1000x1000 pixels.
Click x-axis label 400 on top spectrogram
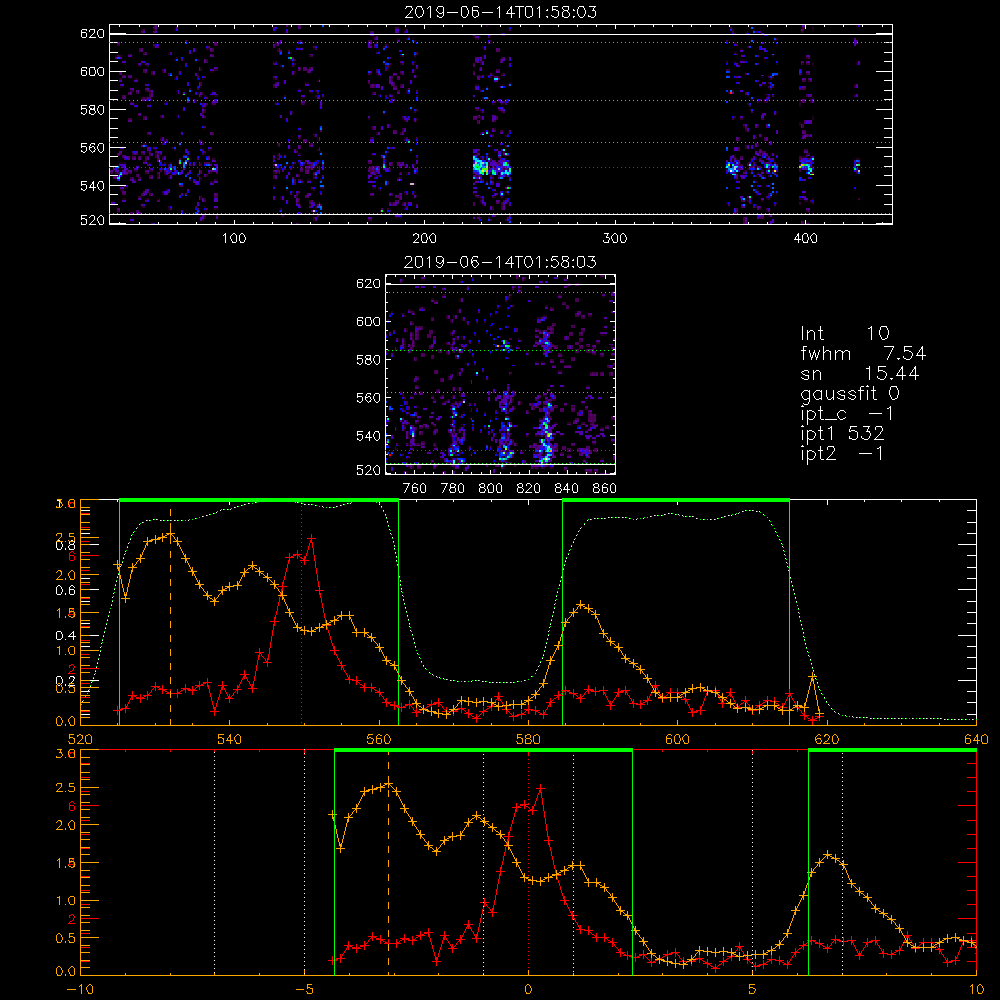tap(805, 239)
